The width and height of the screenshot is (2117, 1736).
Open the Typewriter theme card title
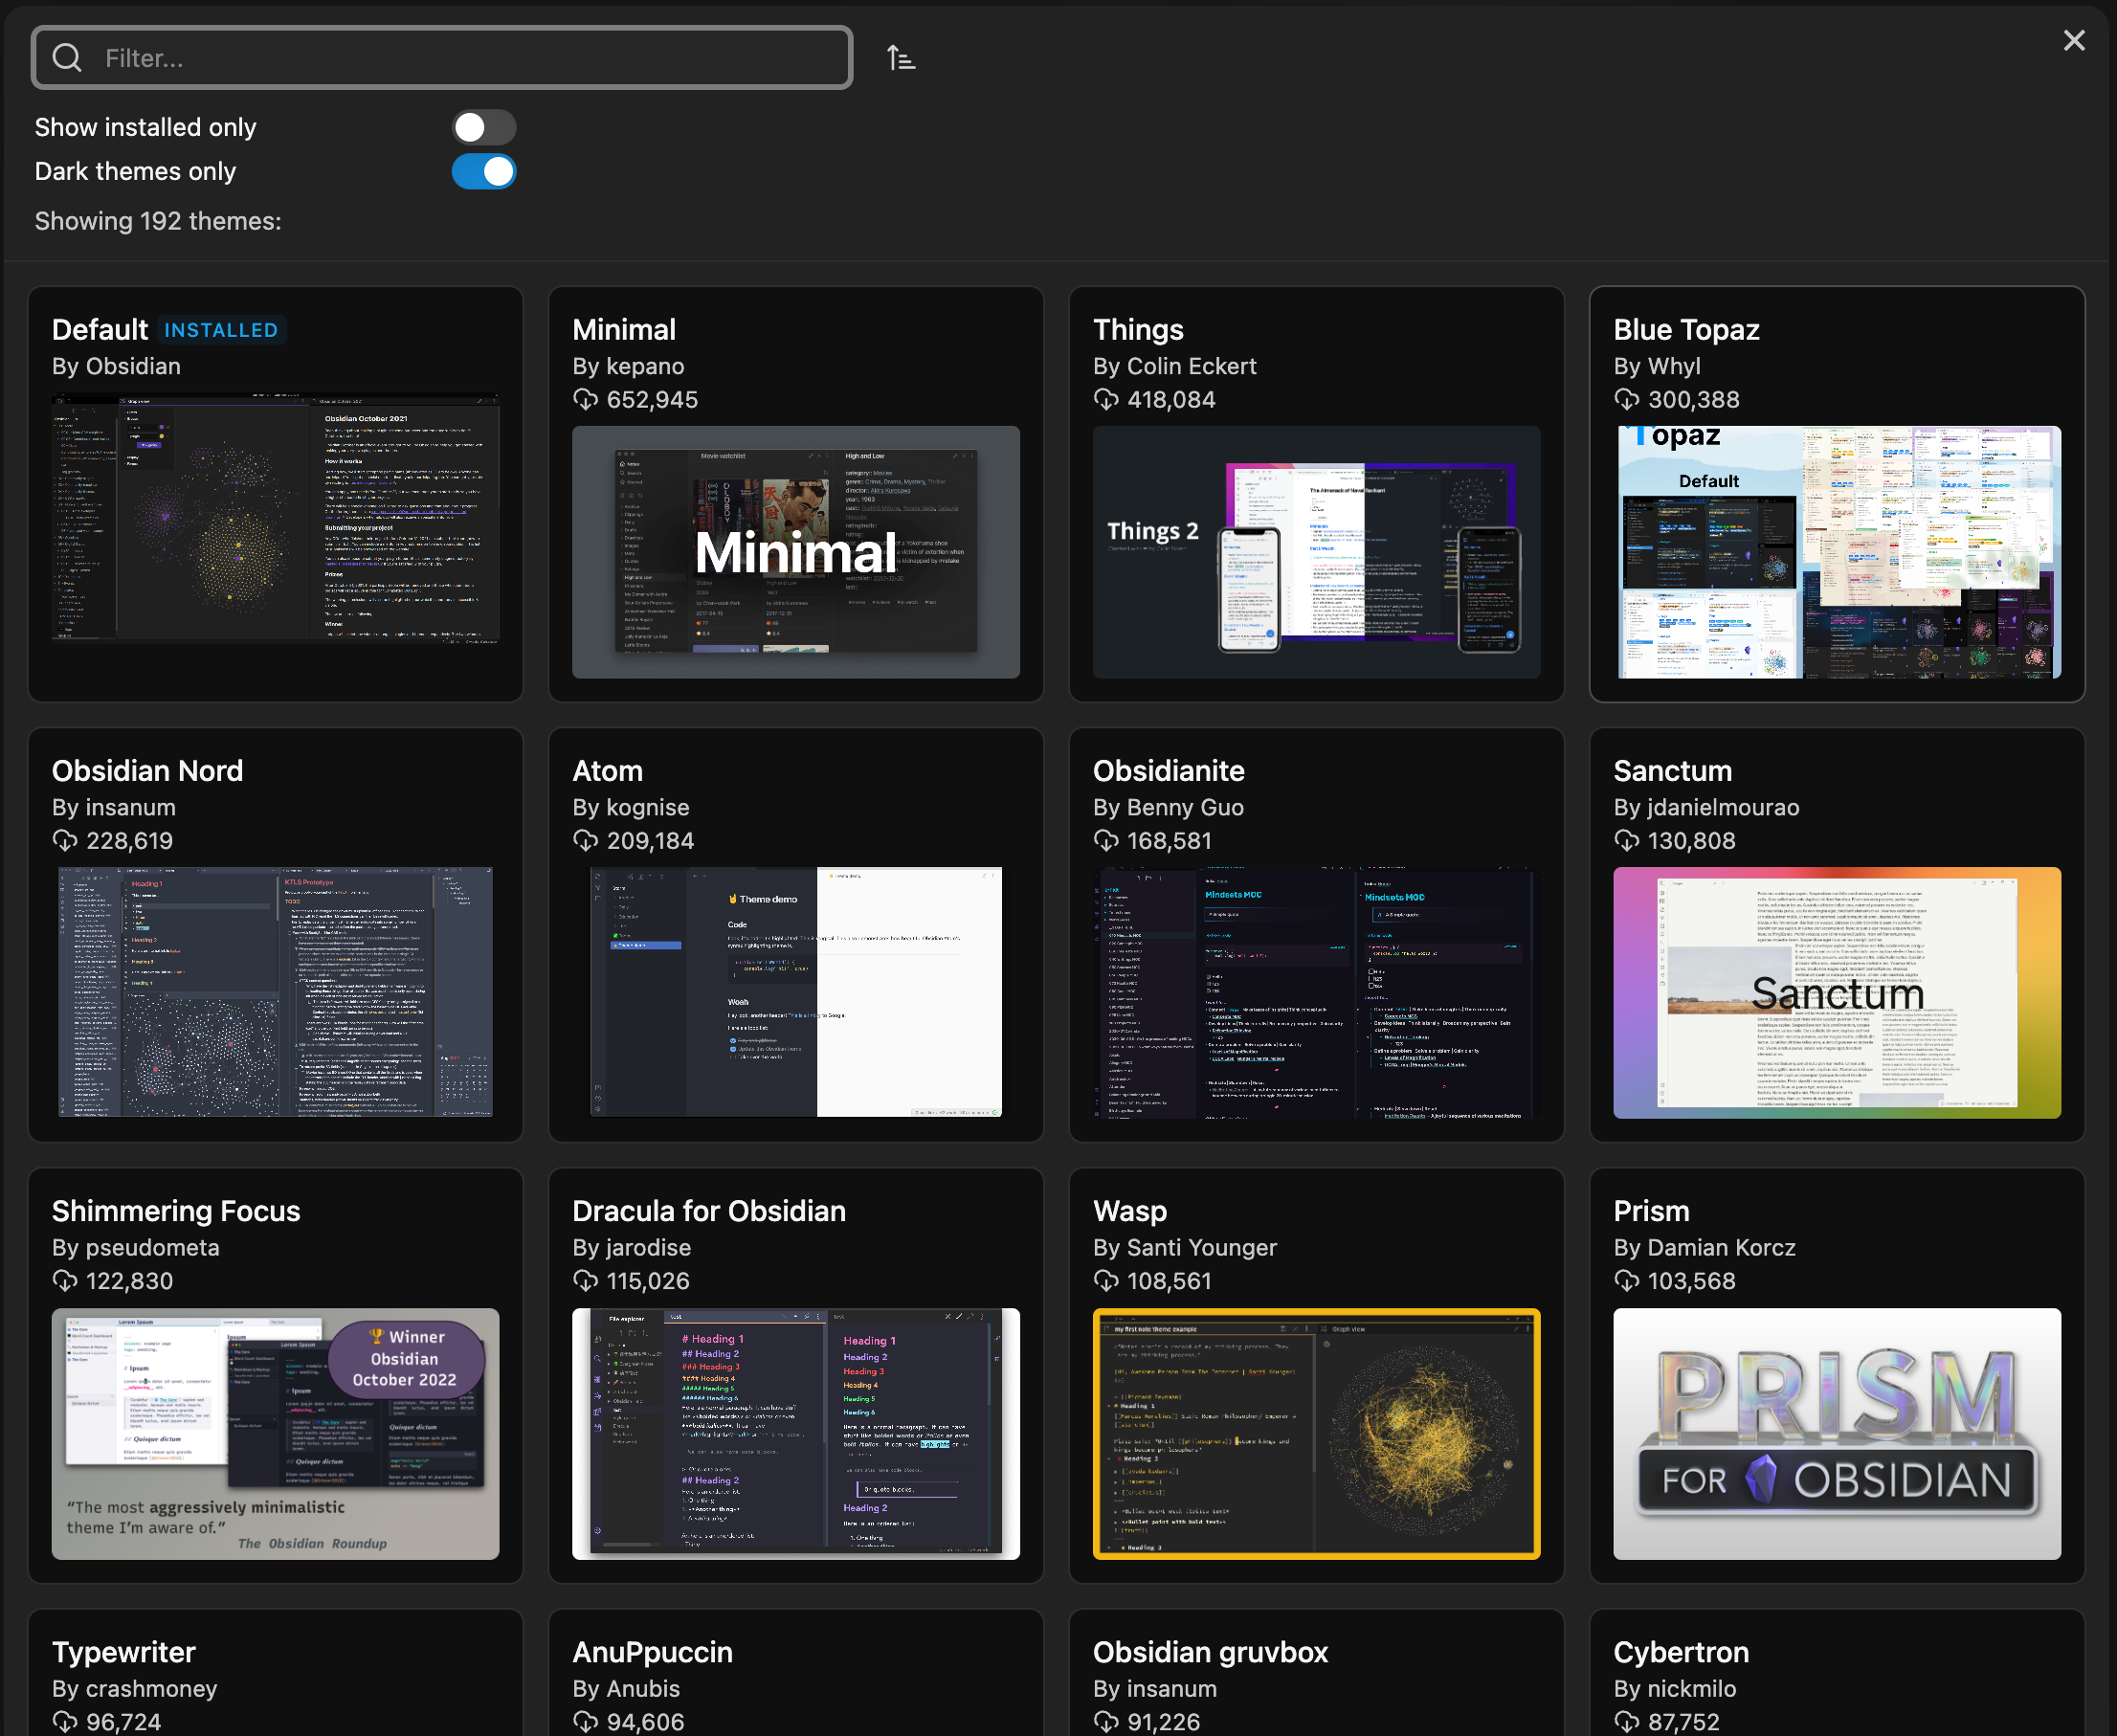(x=124, y=1652)
